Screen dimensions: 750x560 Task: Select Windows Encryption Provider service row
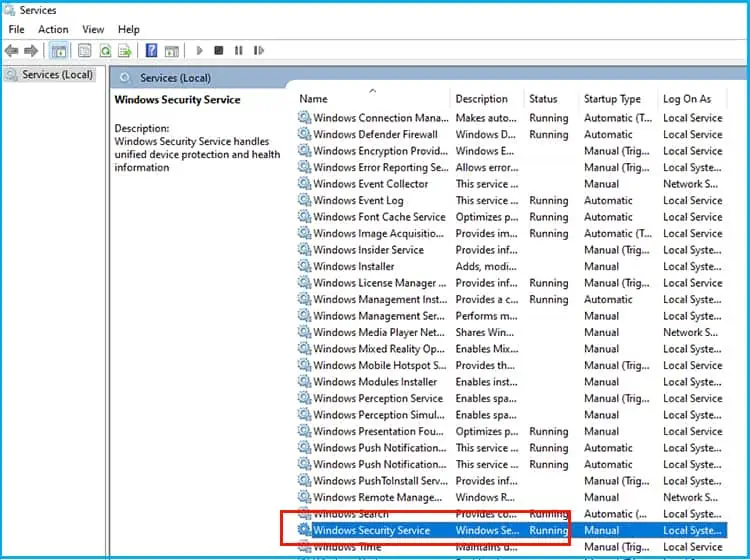click(512, 151)
